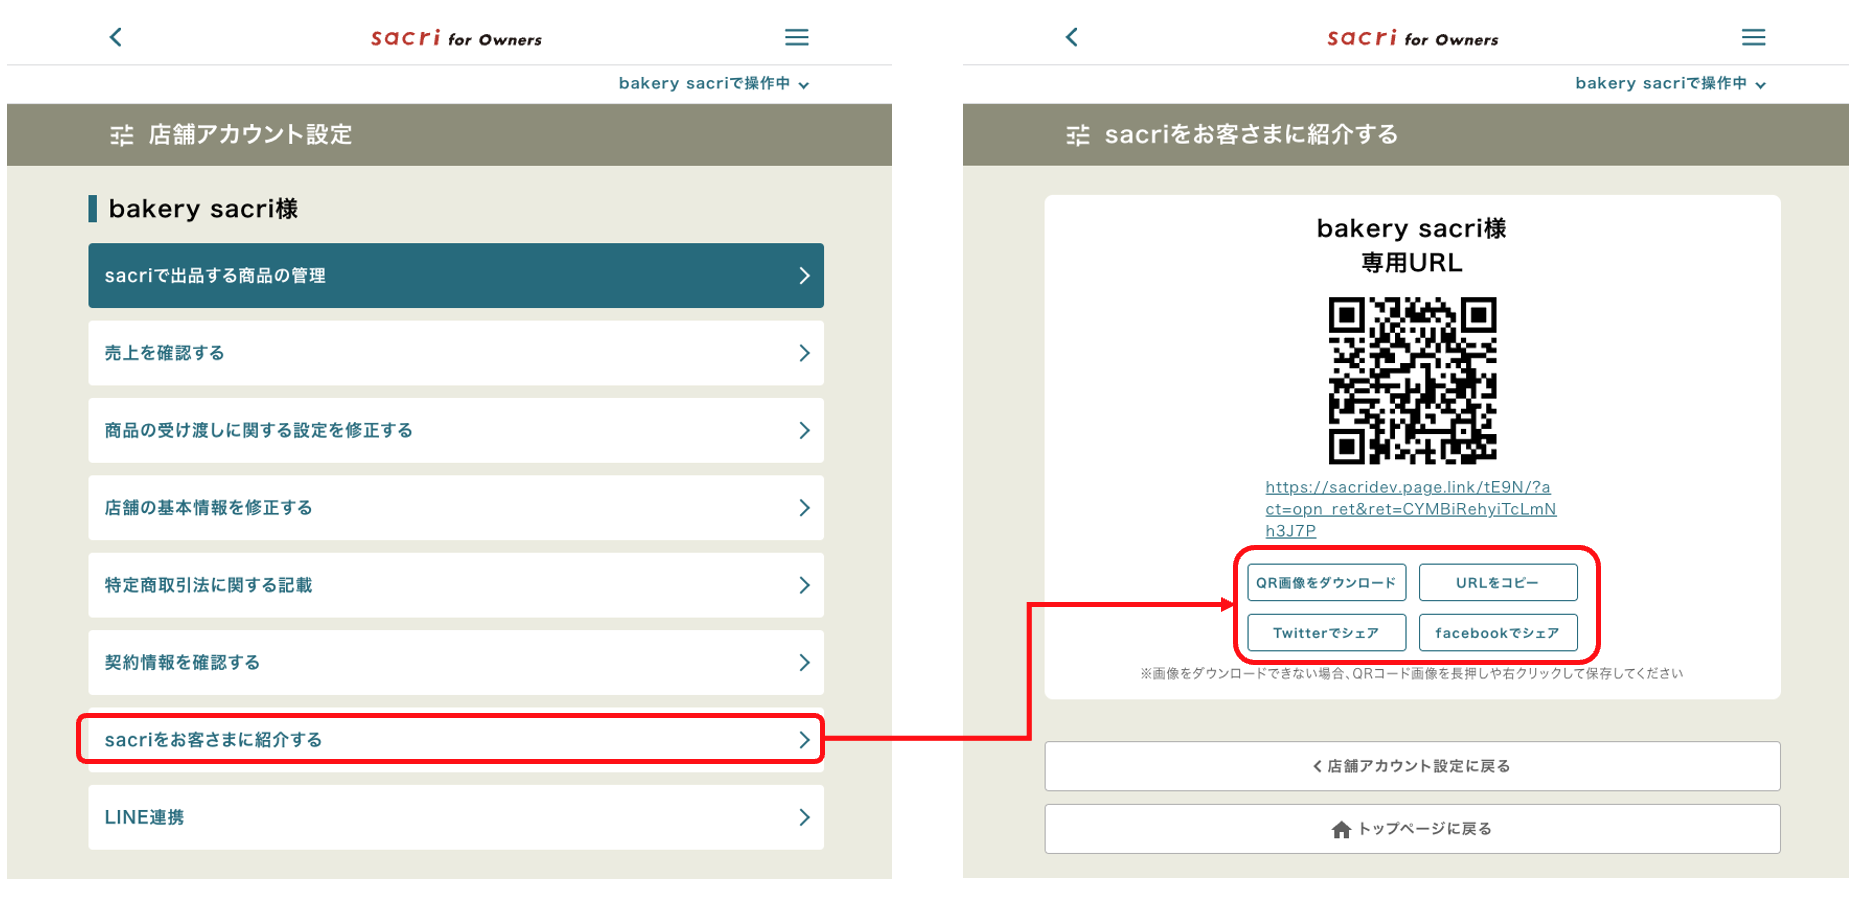Return via '店舗アカウント設定に戻る' button
Viewport: 1857px width, 898px height.
pos(1412,766)
